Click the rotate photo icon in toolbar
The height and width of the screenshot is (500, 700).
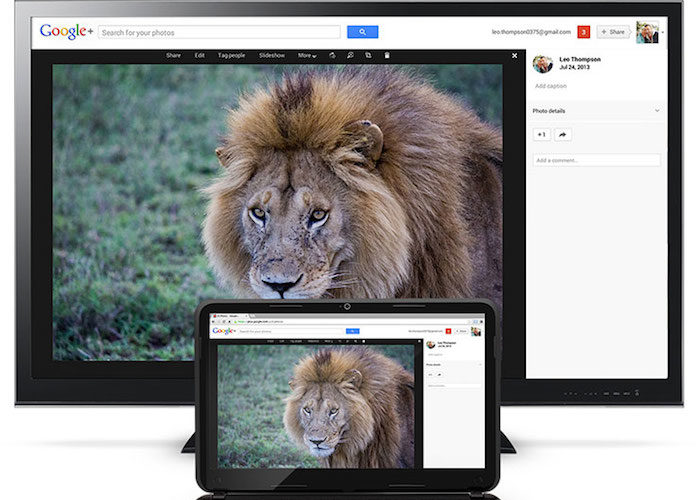pos(333,56)
